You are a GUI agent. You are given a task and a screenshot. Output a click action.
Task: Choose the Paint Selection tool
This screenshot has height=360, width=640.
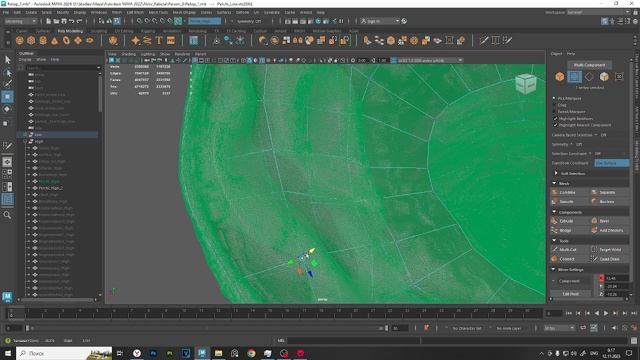tap(7, 84)
